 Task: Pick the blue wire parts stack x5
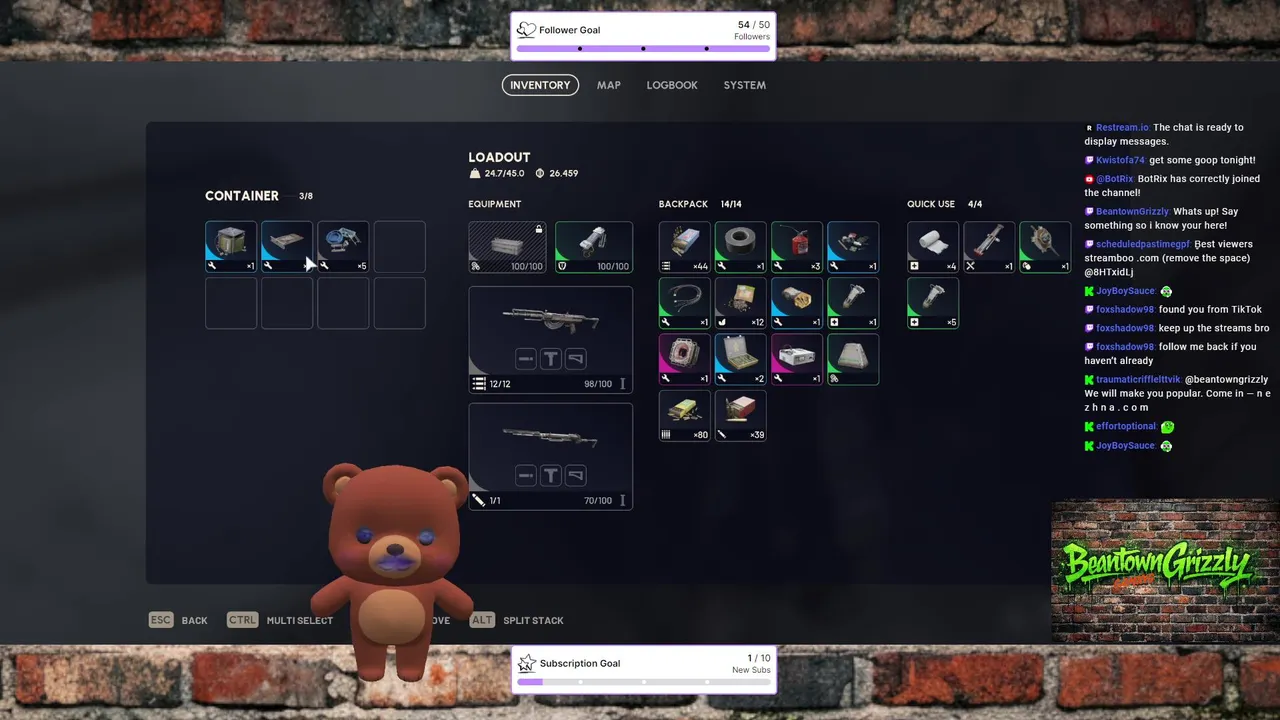click(343, 247)
